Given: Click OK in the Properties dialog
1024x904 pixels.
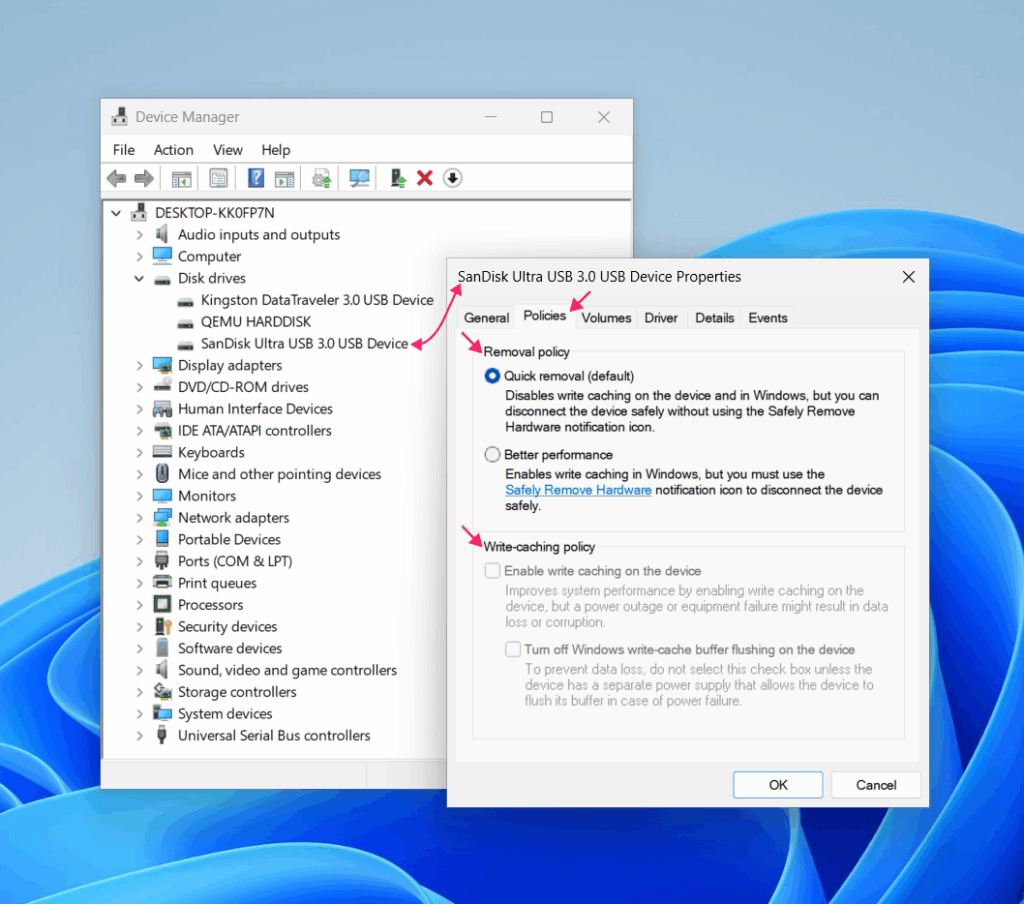Looking at the screenshot, I should pyautogui.click(x=778, y=784).
